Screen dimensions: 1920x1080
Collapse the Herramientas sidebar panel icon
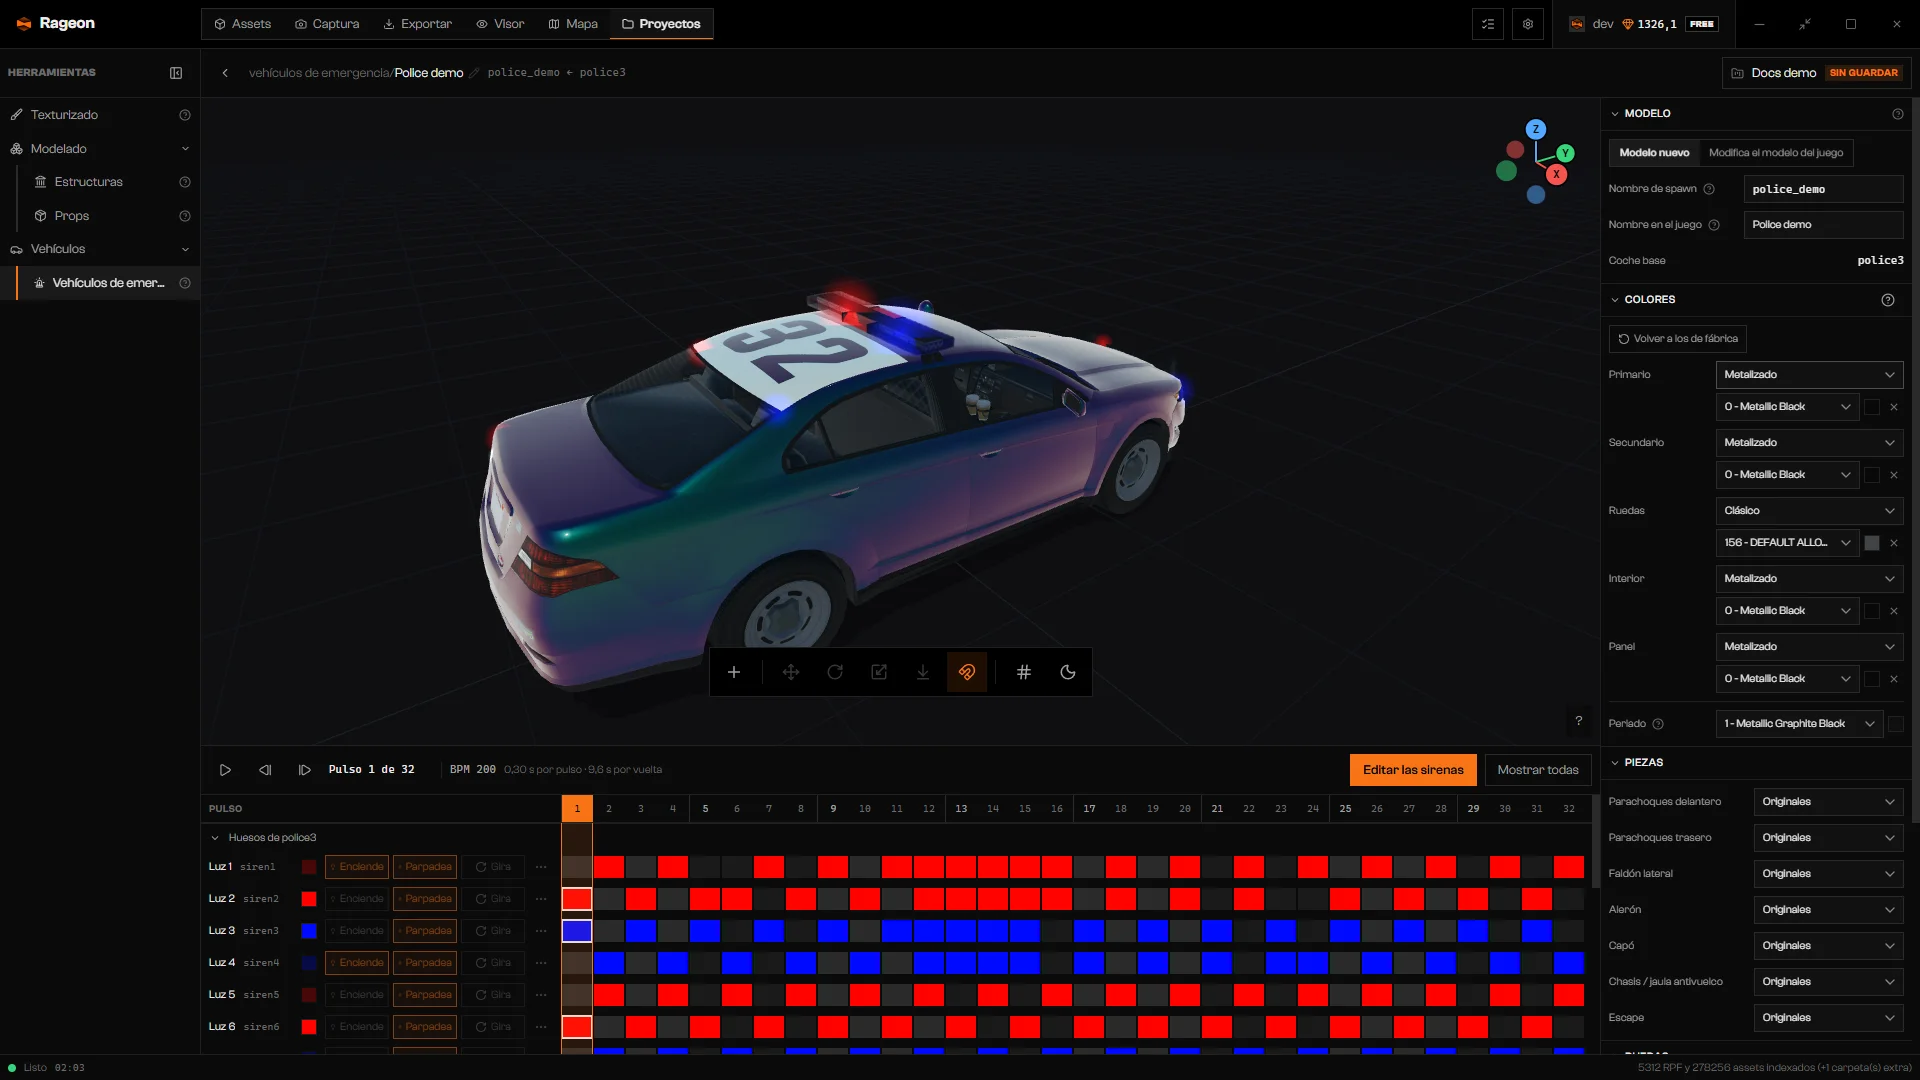176,73
